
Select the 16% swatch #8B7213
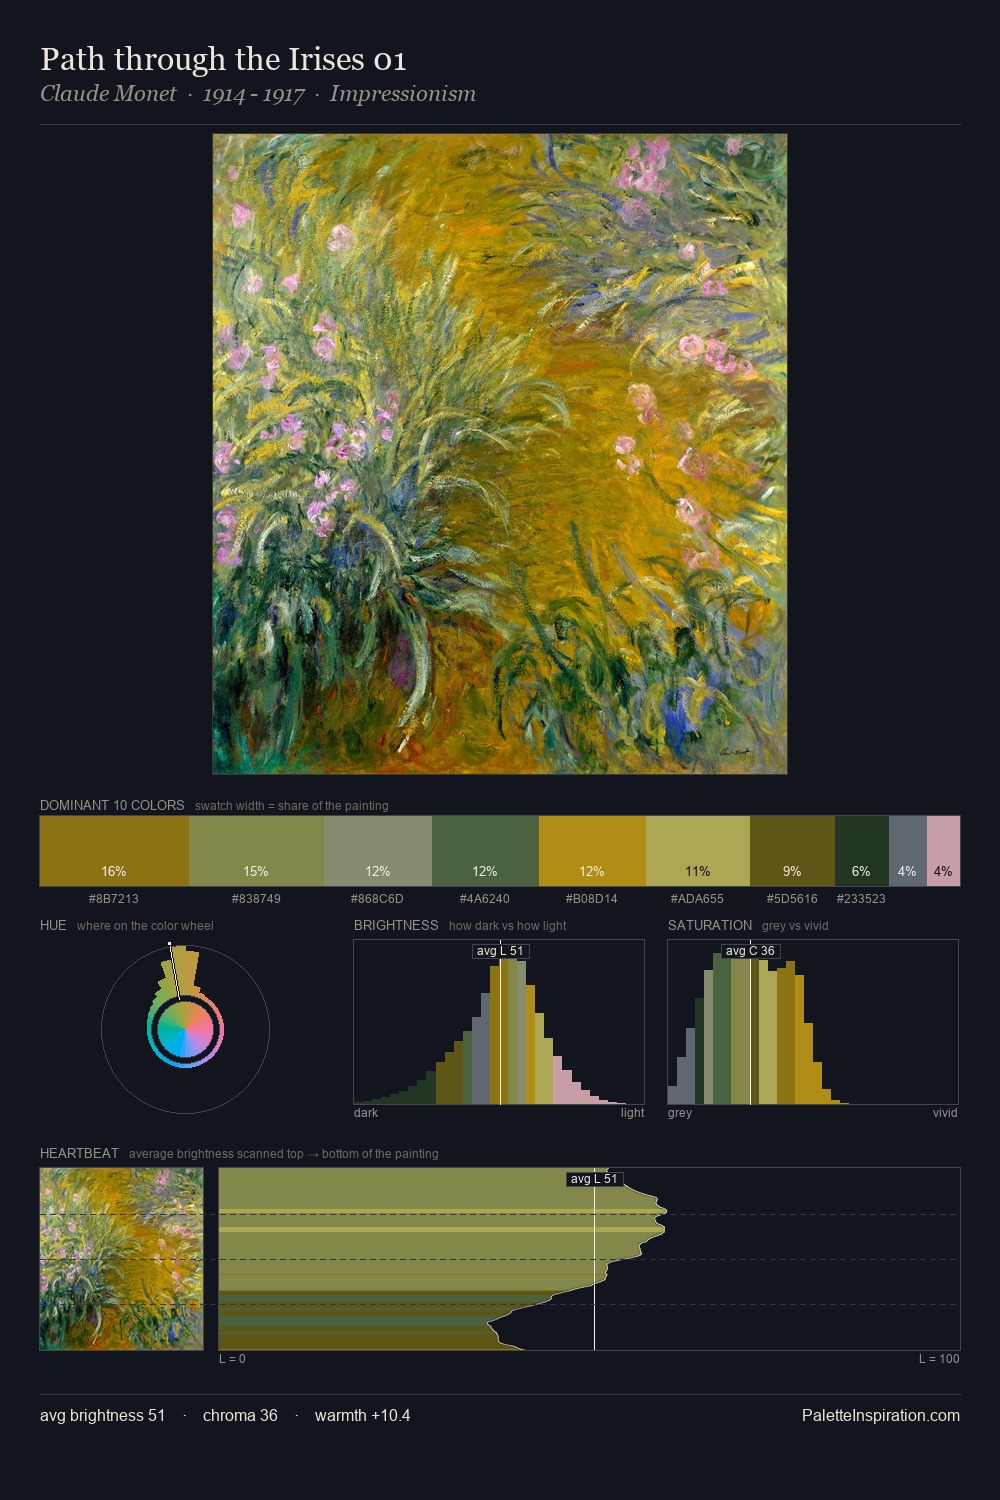coord(114,851)
